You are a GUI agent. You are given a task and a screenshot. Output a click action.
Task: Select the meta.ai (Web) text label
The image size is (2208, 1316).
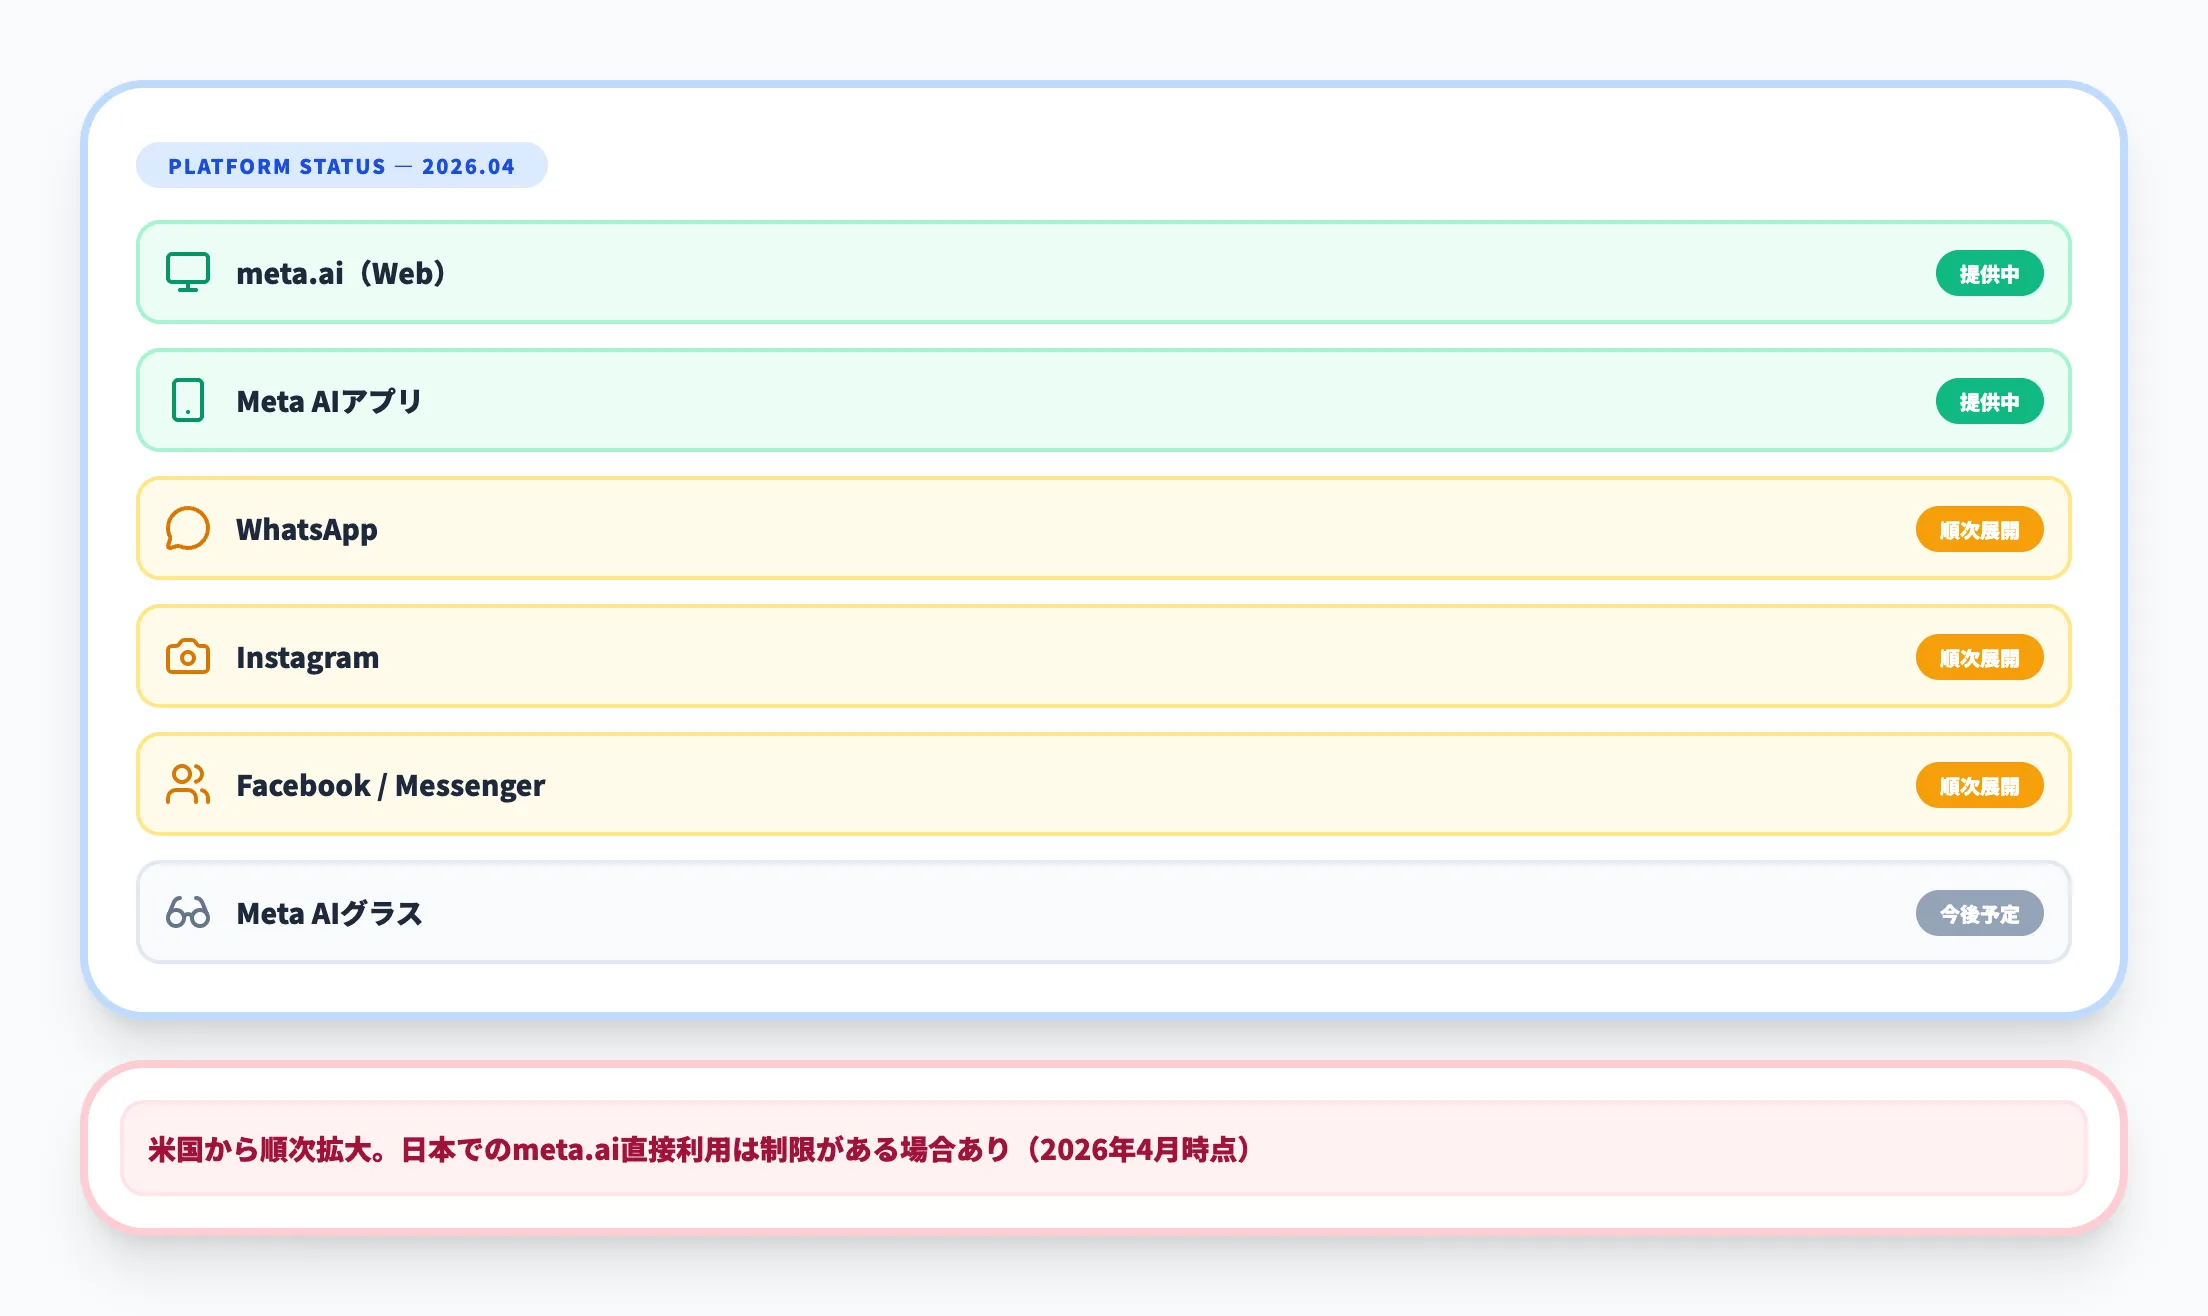pos(340,273)
